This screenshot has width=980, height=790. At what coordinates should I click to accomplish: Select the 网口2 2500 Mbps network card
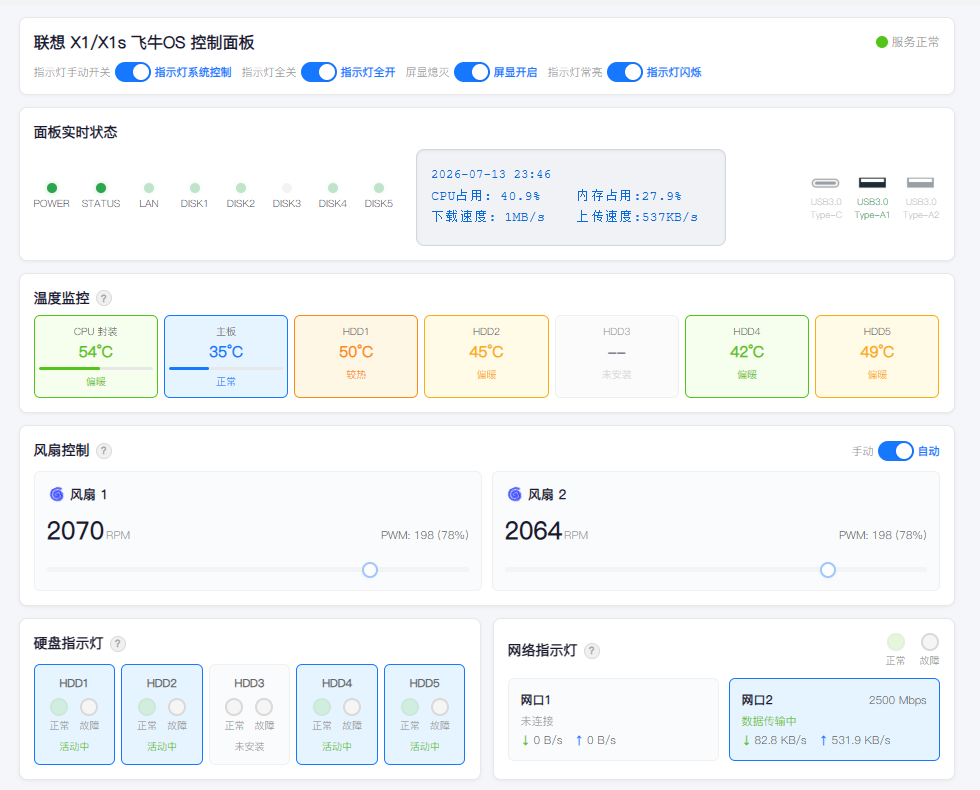click(x=834, y=719)
